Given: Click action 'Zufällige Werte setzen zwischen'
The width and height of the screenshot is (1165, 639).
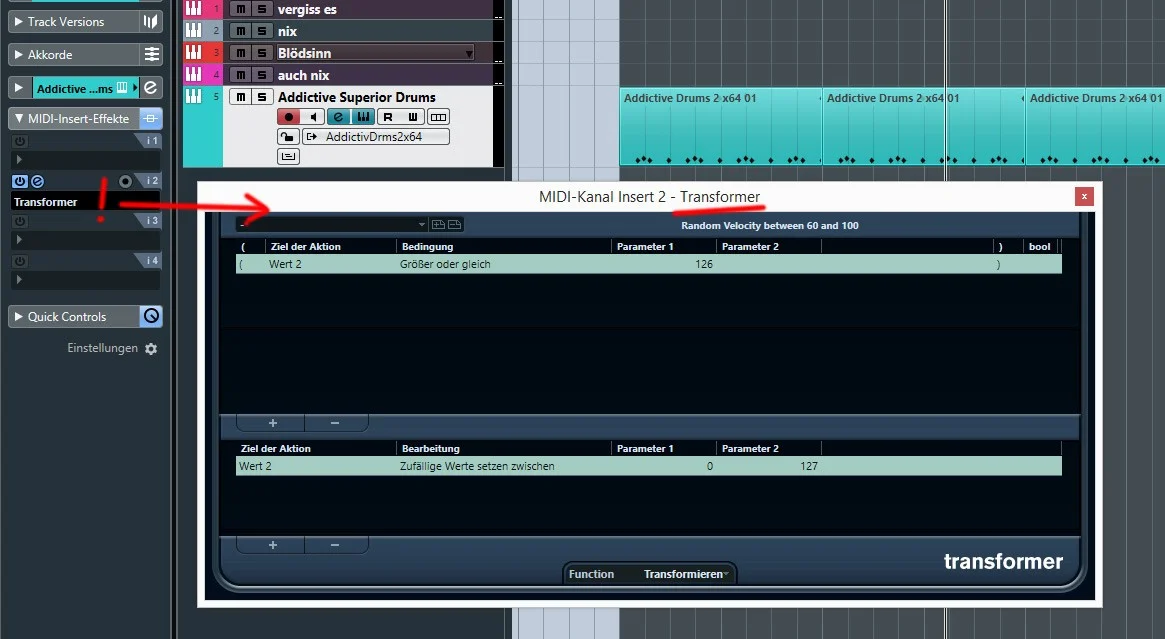Looking at the screenshot, I should click(476, 466).
